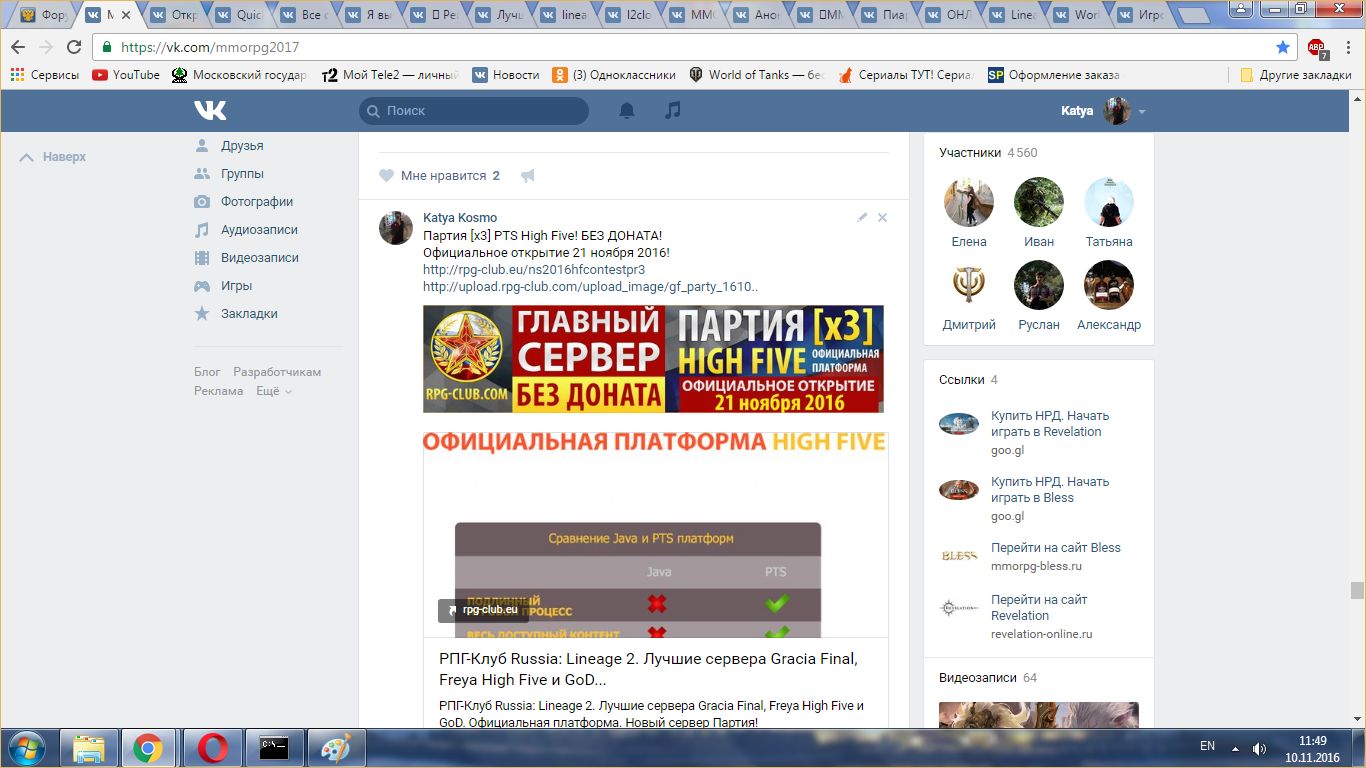Open the notifications bell
This screenshot has height=768, width=1366.
click(x=627, y=111)
